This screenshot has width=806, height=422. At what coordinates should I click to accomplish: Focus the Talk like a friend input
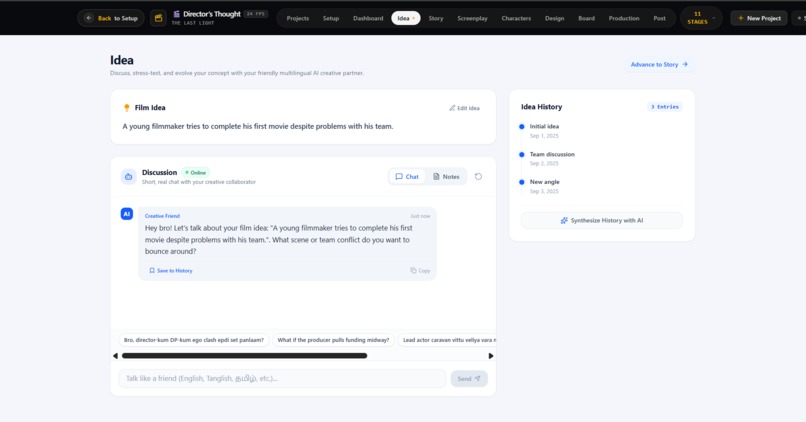click(x=282, y=378)
